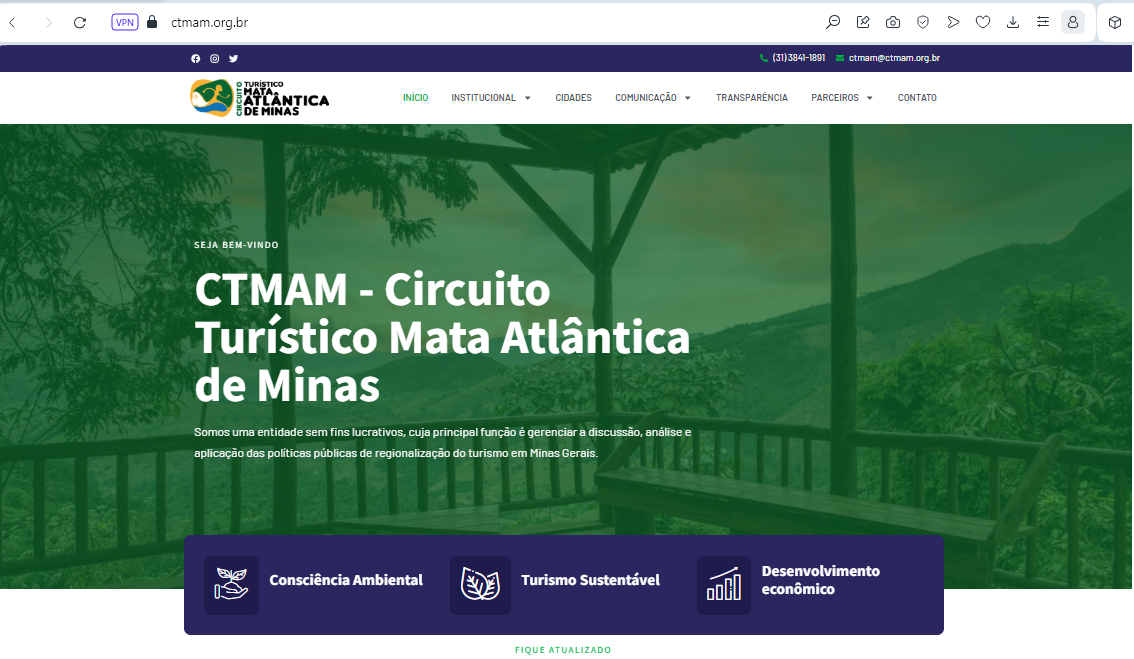This screenshot has height=659, width=1134.
Task: Click the Consciência Ambiental plant icon
Action: (x=231, y=584)
